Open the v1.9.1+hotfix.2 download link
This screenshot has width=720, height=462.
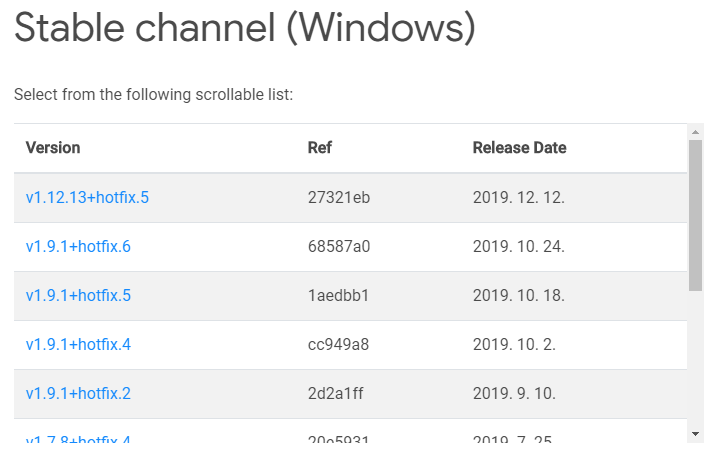coord(78,394)
